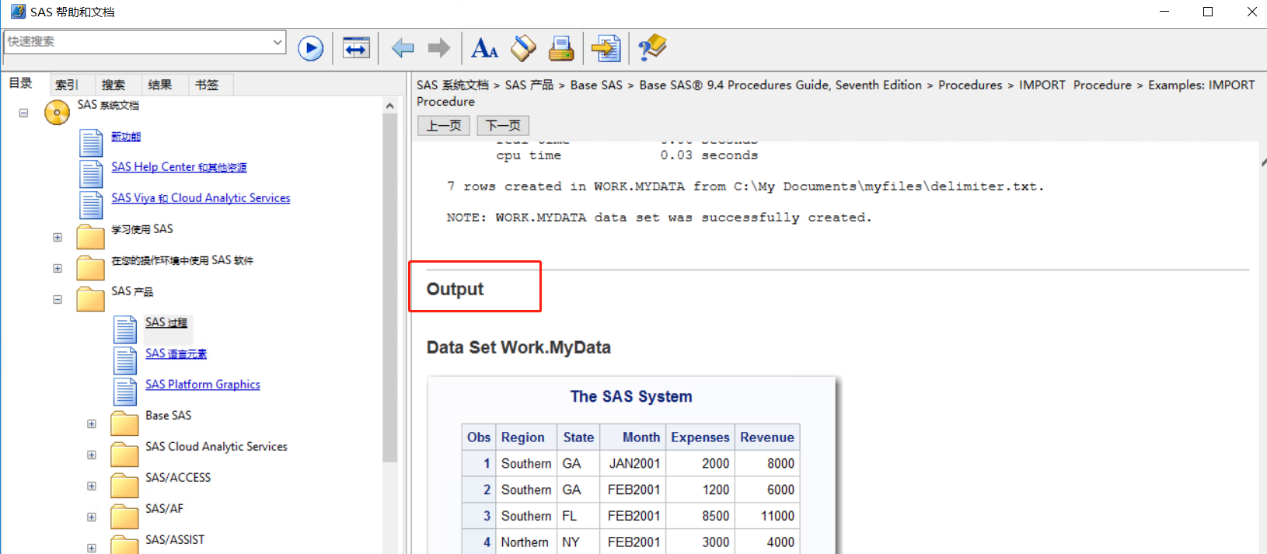Viewport: 1267px width, 554px height.
Task: Collapse the SAS 产品 tree node
Action: (x=57, y=299)
